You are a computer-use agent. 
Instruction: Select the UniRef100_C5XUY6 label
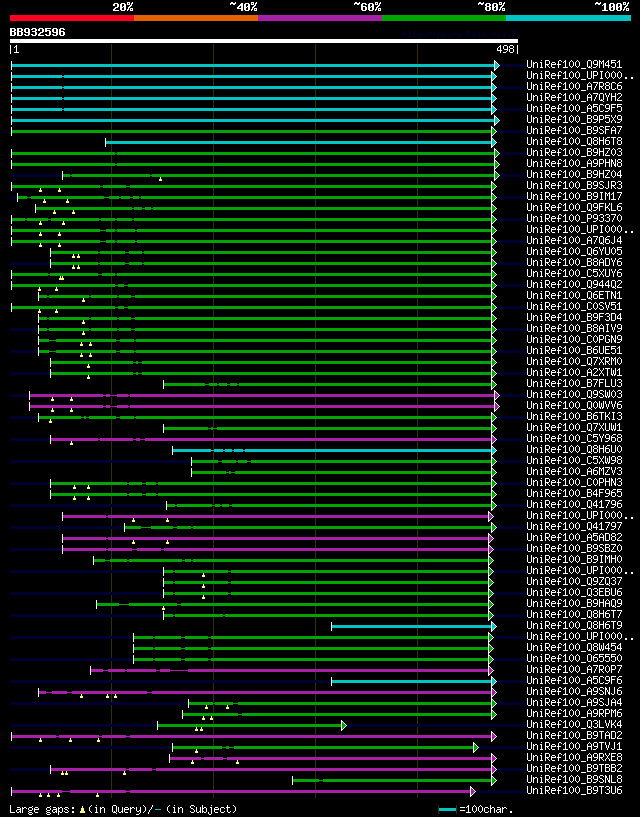coord(574,274)
